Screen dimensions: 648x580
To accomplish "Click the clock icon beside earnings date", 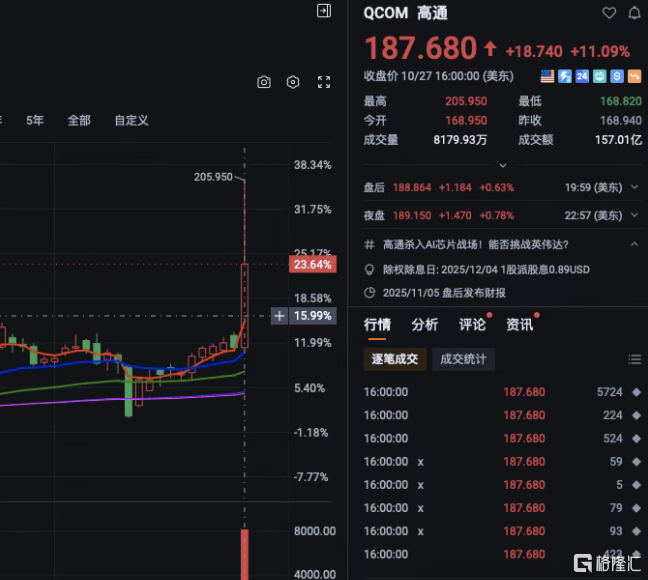I will click(369, 293).
